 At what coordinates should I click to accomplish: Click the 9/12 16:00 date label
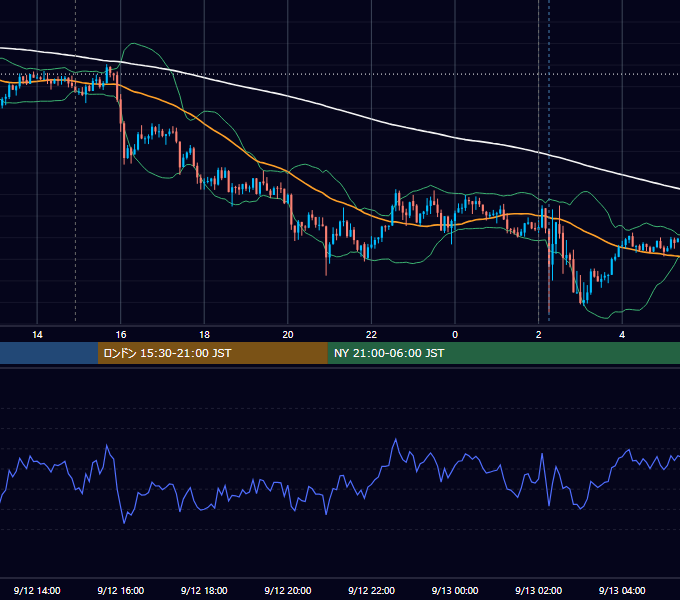121,590
